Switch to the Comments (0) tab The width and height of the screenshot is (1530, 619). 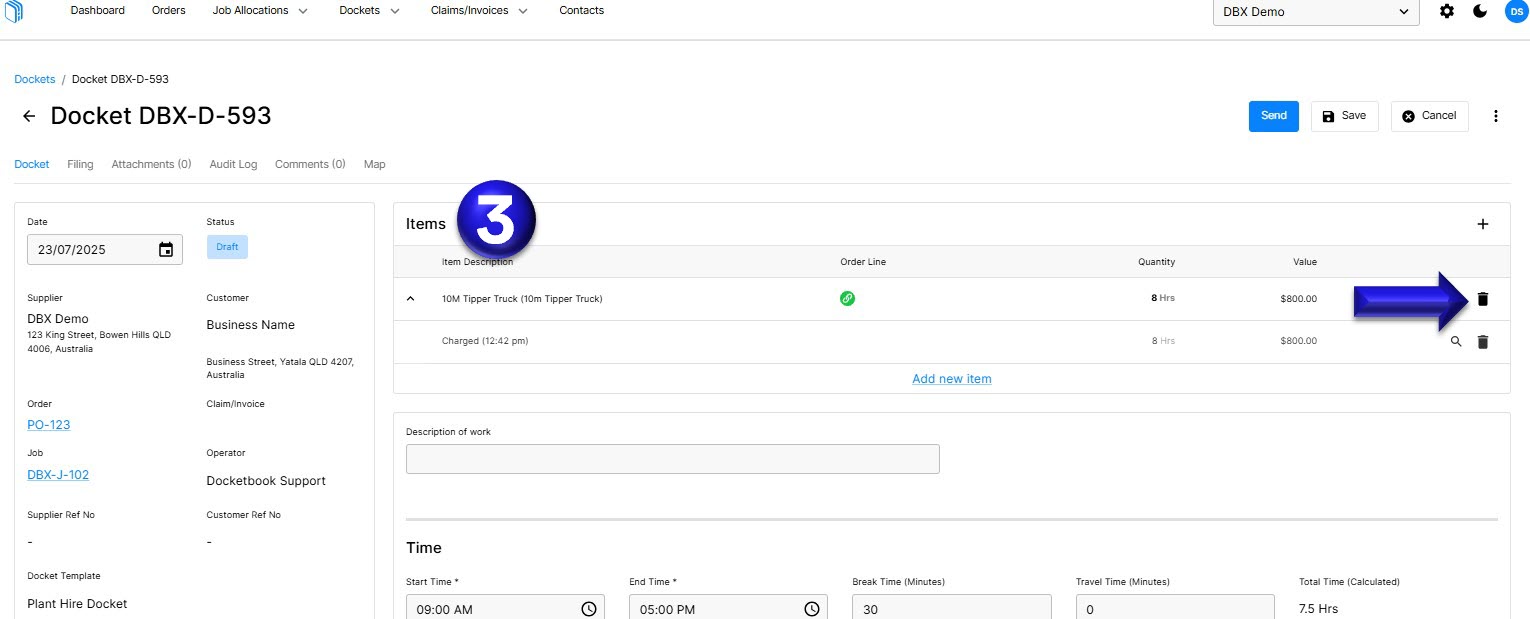coord(310,164)
